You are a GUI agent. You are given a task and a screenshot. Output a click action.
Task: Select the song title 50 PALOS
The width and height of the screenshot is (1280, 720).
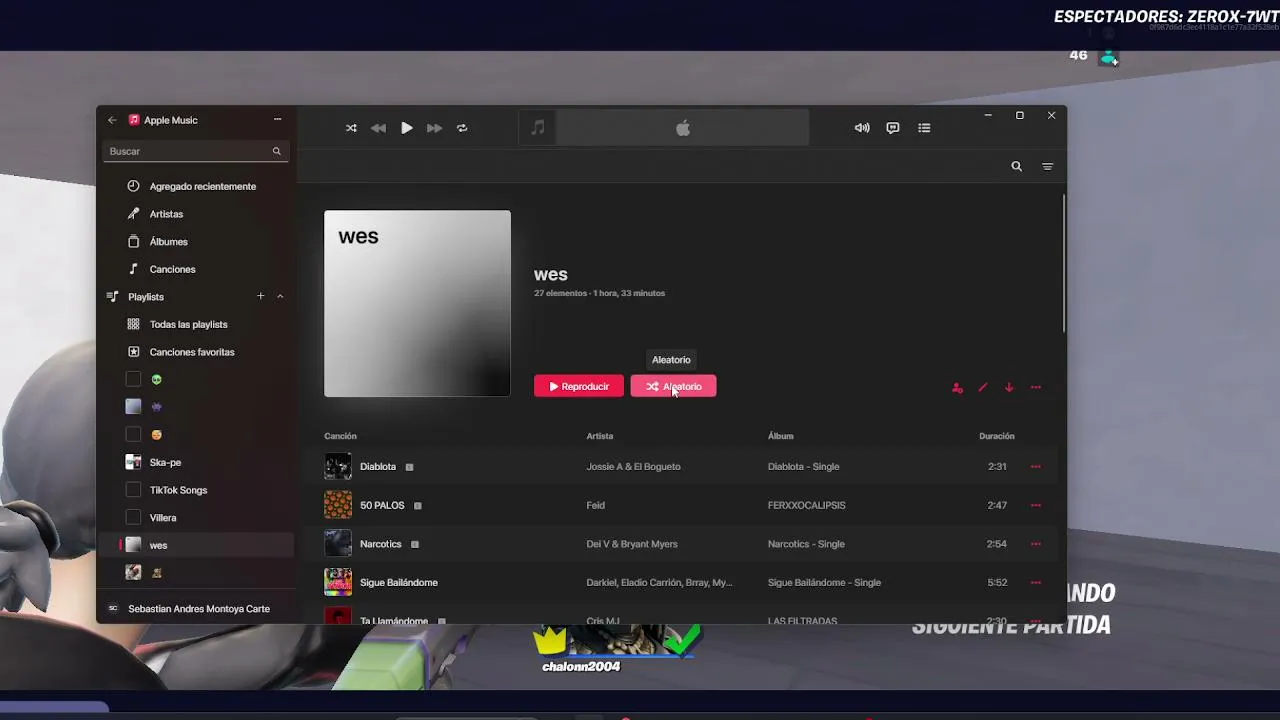pos(382,506)
